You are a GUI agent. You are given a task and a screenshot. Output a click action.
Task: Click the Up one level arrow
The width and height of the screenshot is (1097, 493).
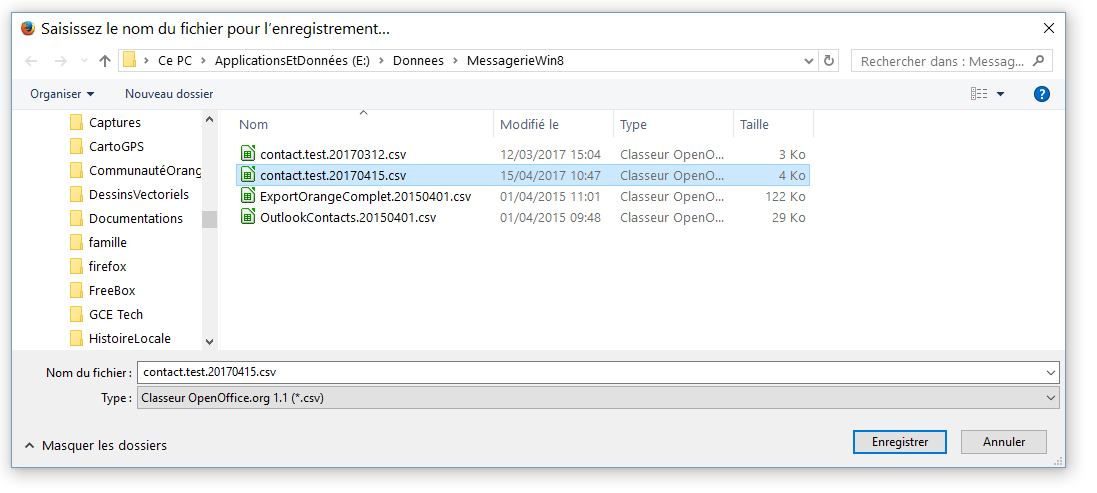click(x=104, y=61)
